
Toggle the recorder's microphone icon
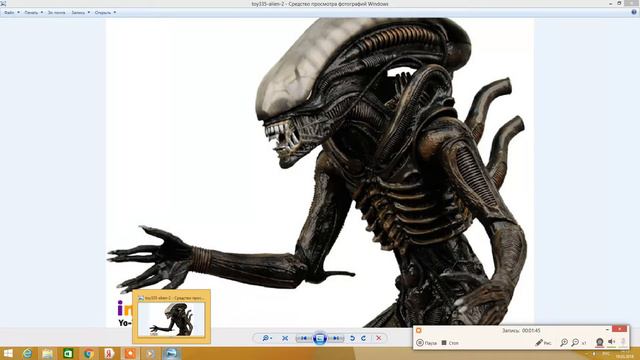click(623, 342)
